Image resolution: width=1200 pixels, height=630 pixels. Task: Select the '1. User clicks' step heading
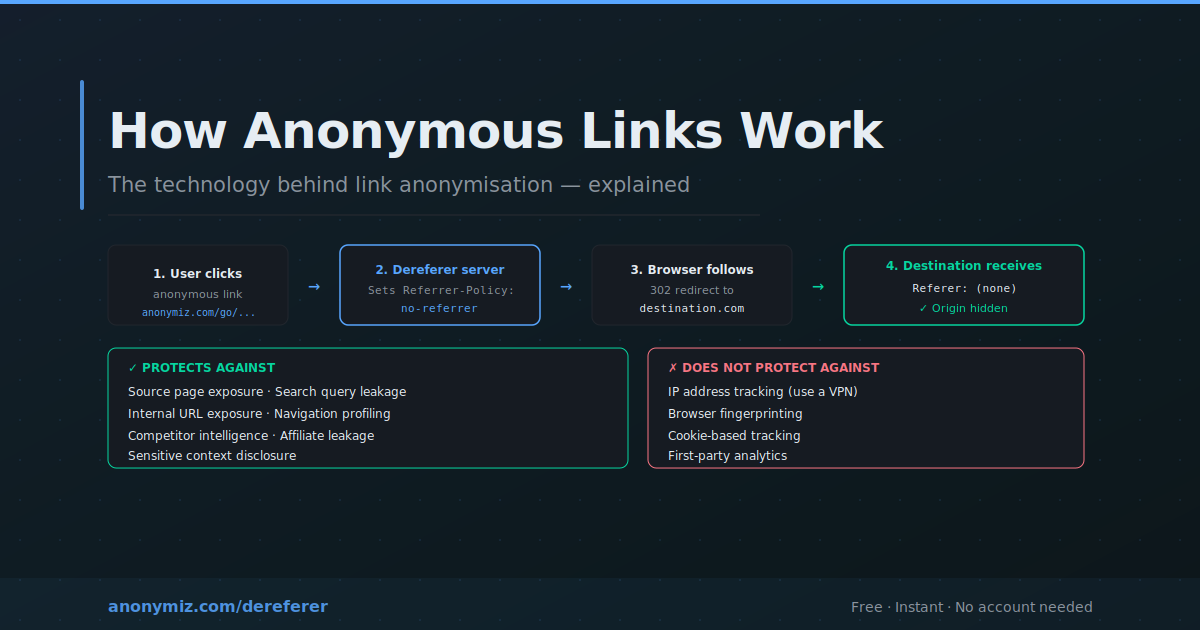(198, 274)
